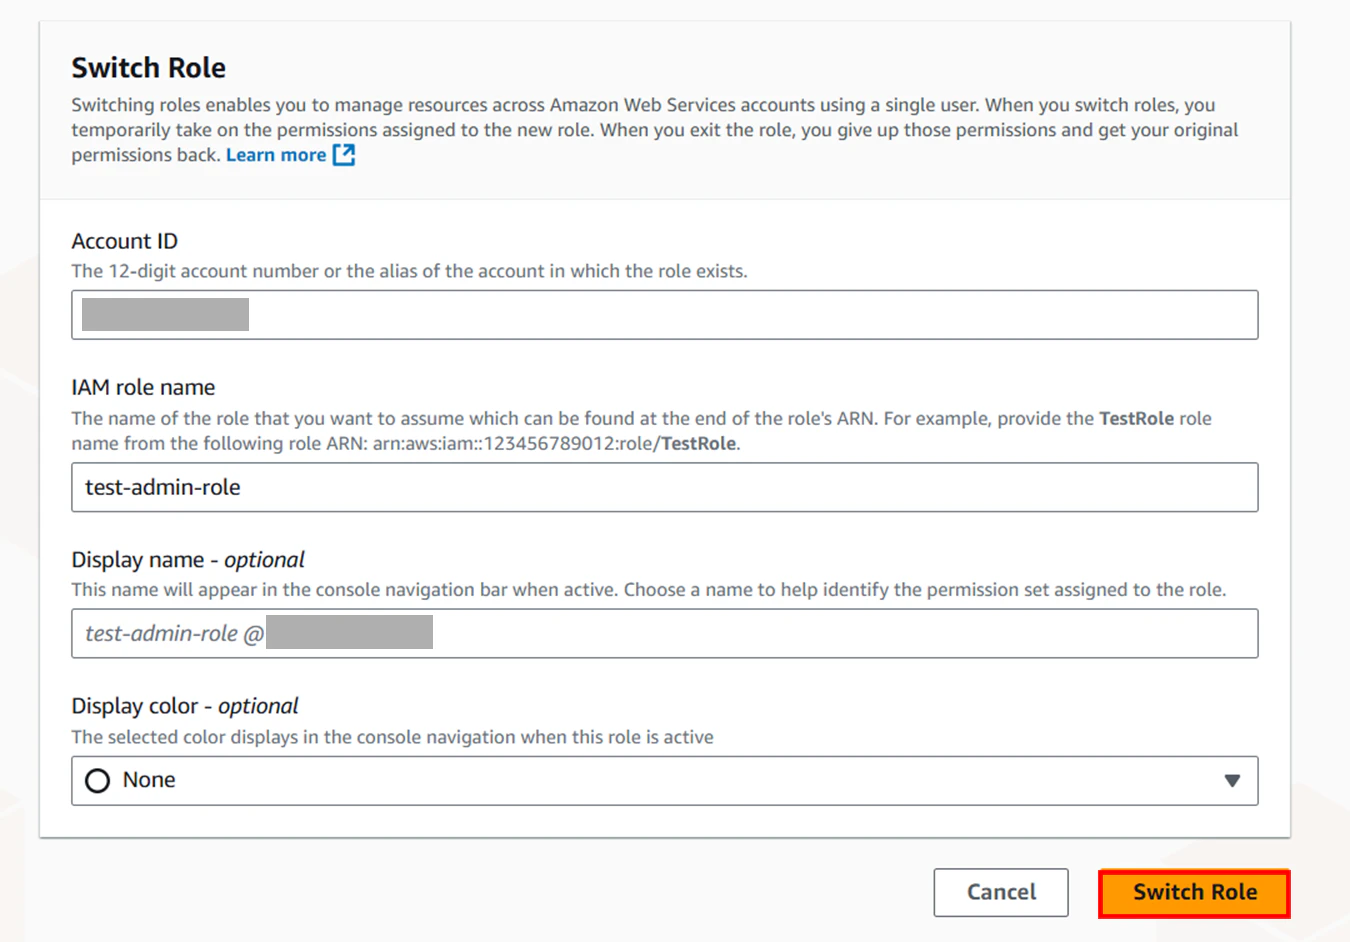Select the Switch Role heading text
This screenshot has width=1350, height=942.
point(149,68)
